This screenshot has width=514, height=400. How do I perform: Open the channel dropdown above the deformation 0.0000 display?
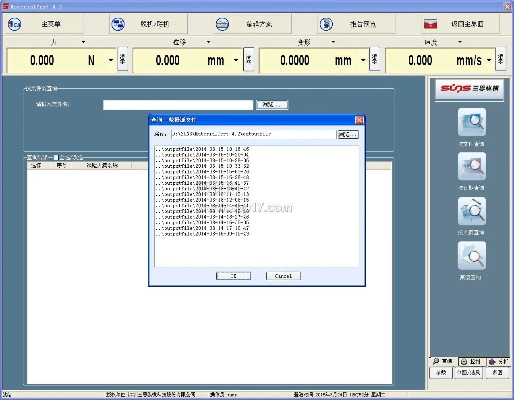333,42
